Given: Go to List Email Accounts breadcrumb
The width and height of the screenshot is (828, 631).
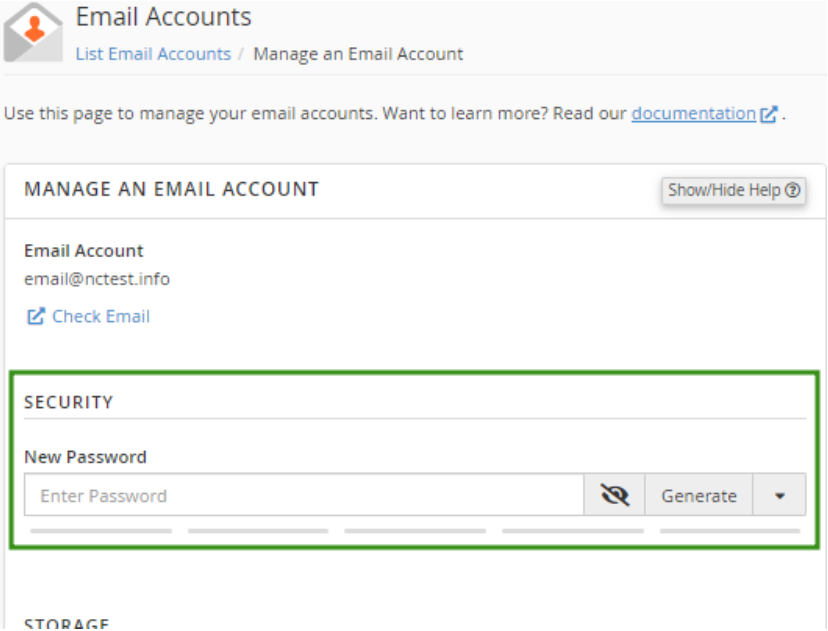Looking at the screenshot, I should 153,54.
